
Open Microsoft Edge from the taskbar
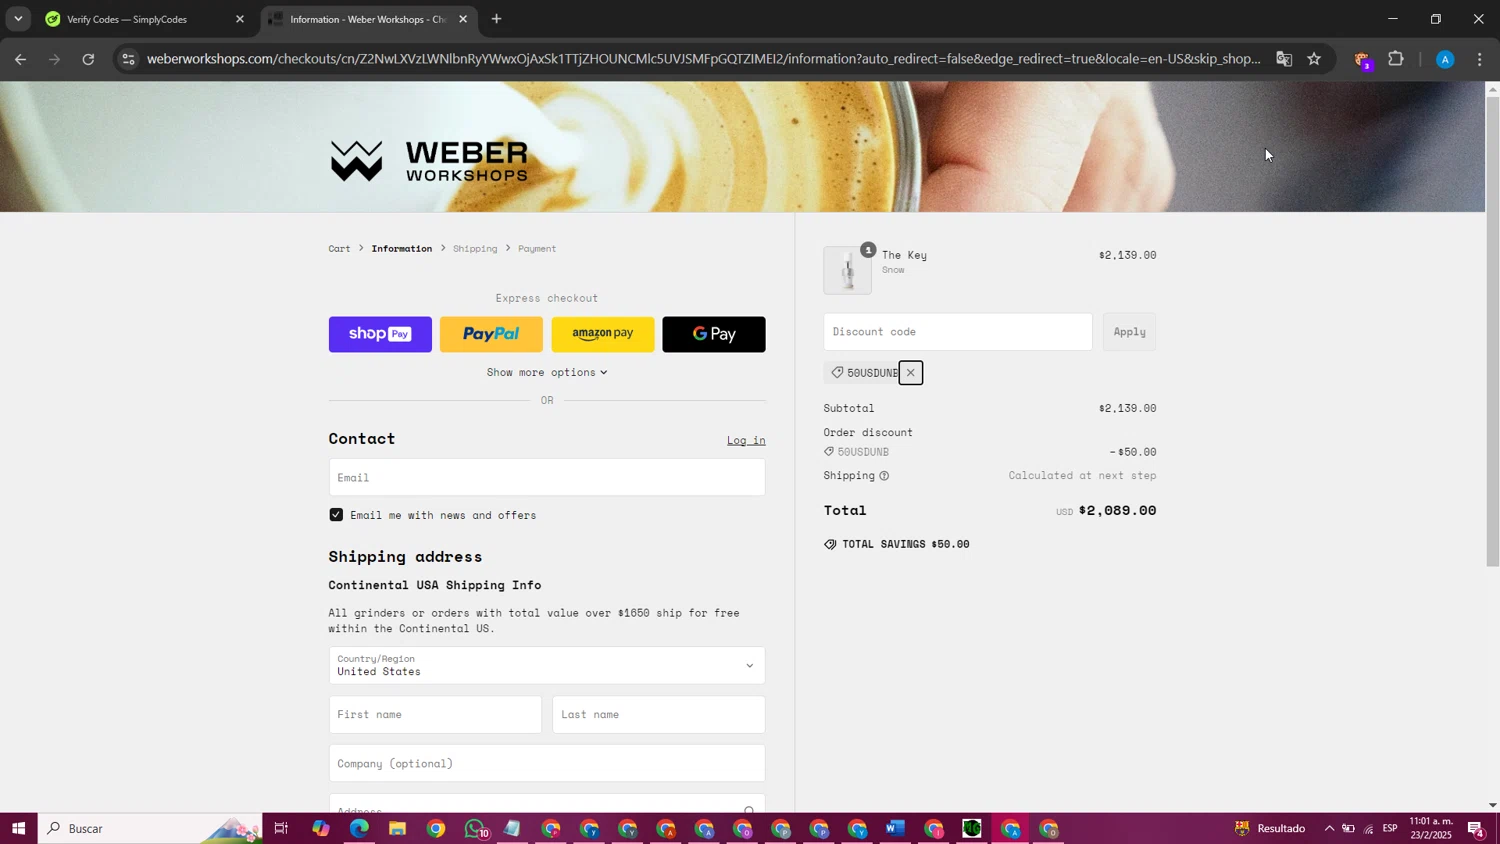359,828
